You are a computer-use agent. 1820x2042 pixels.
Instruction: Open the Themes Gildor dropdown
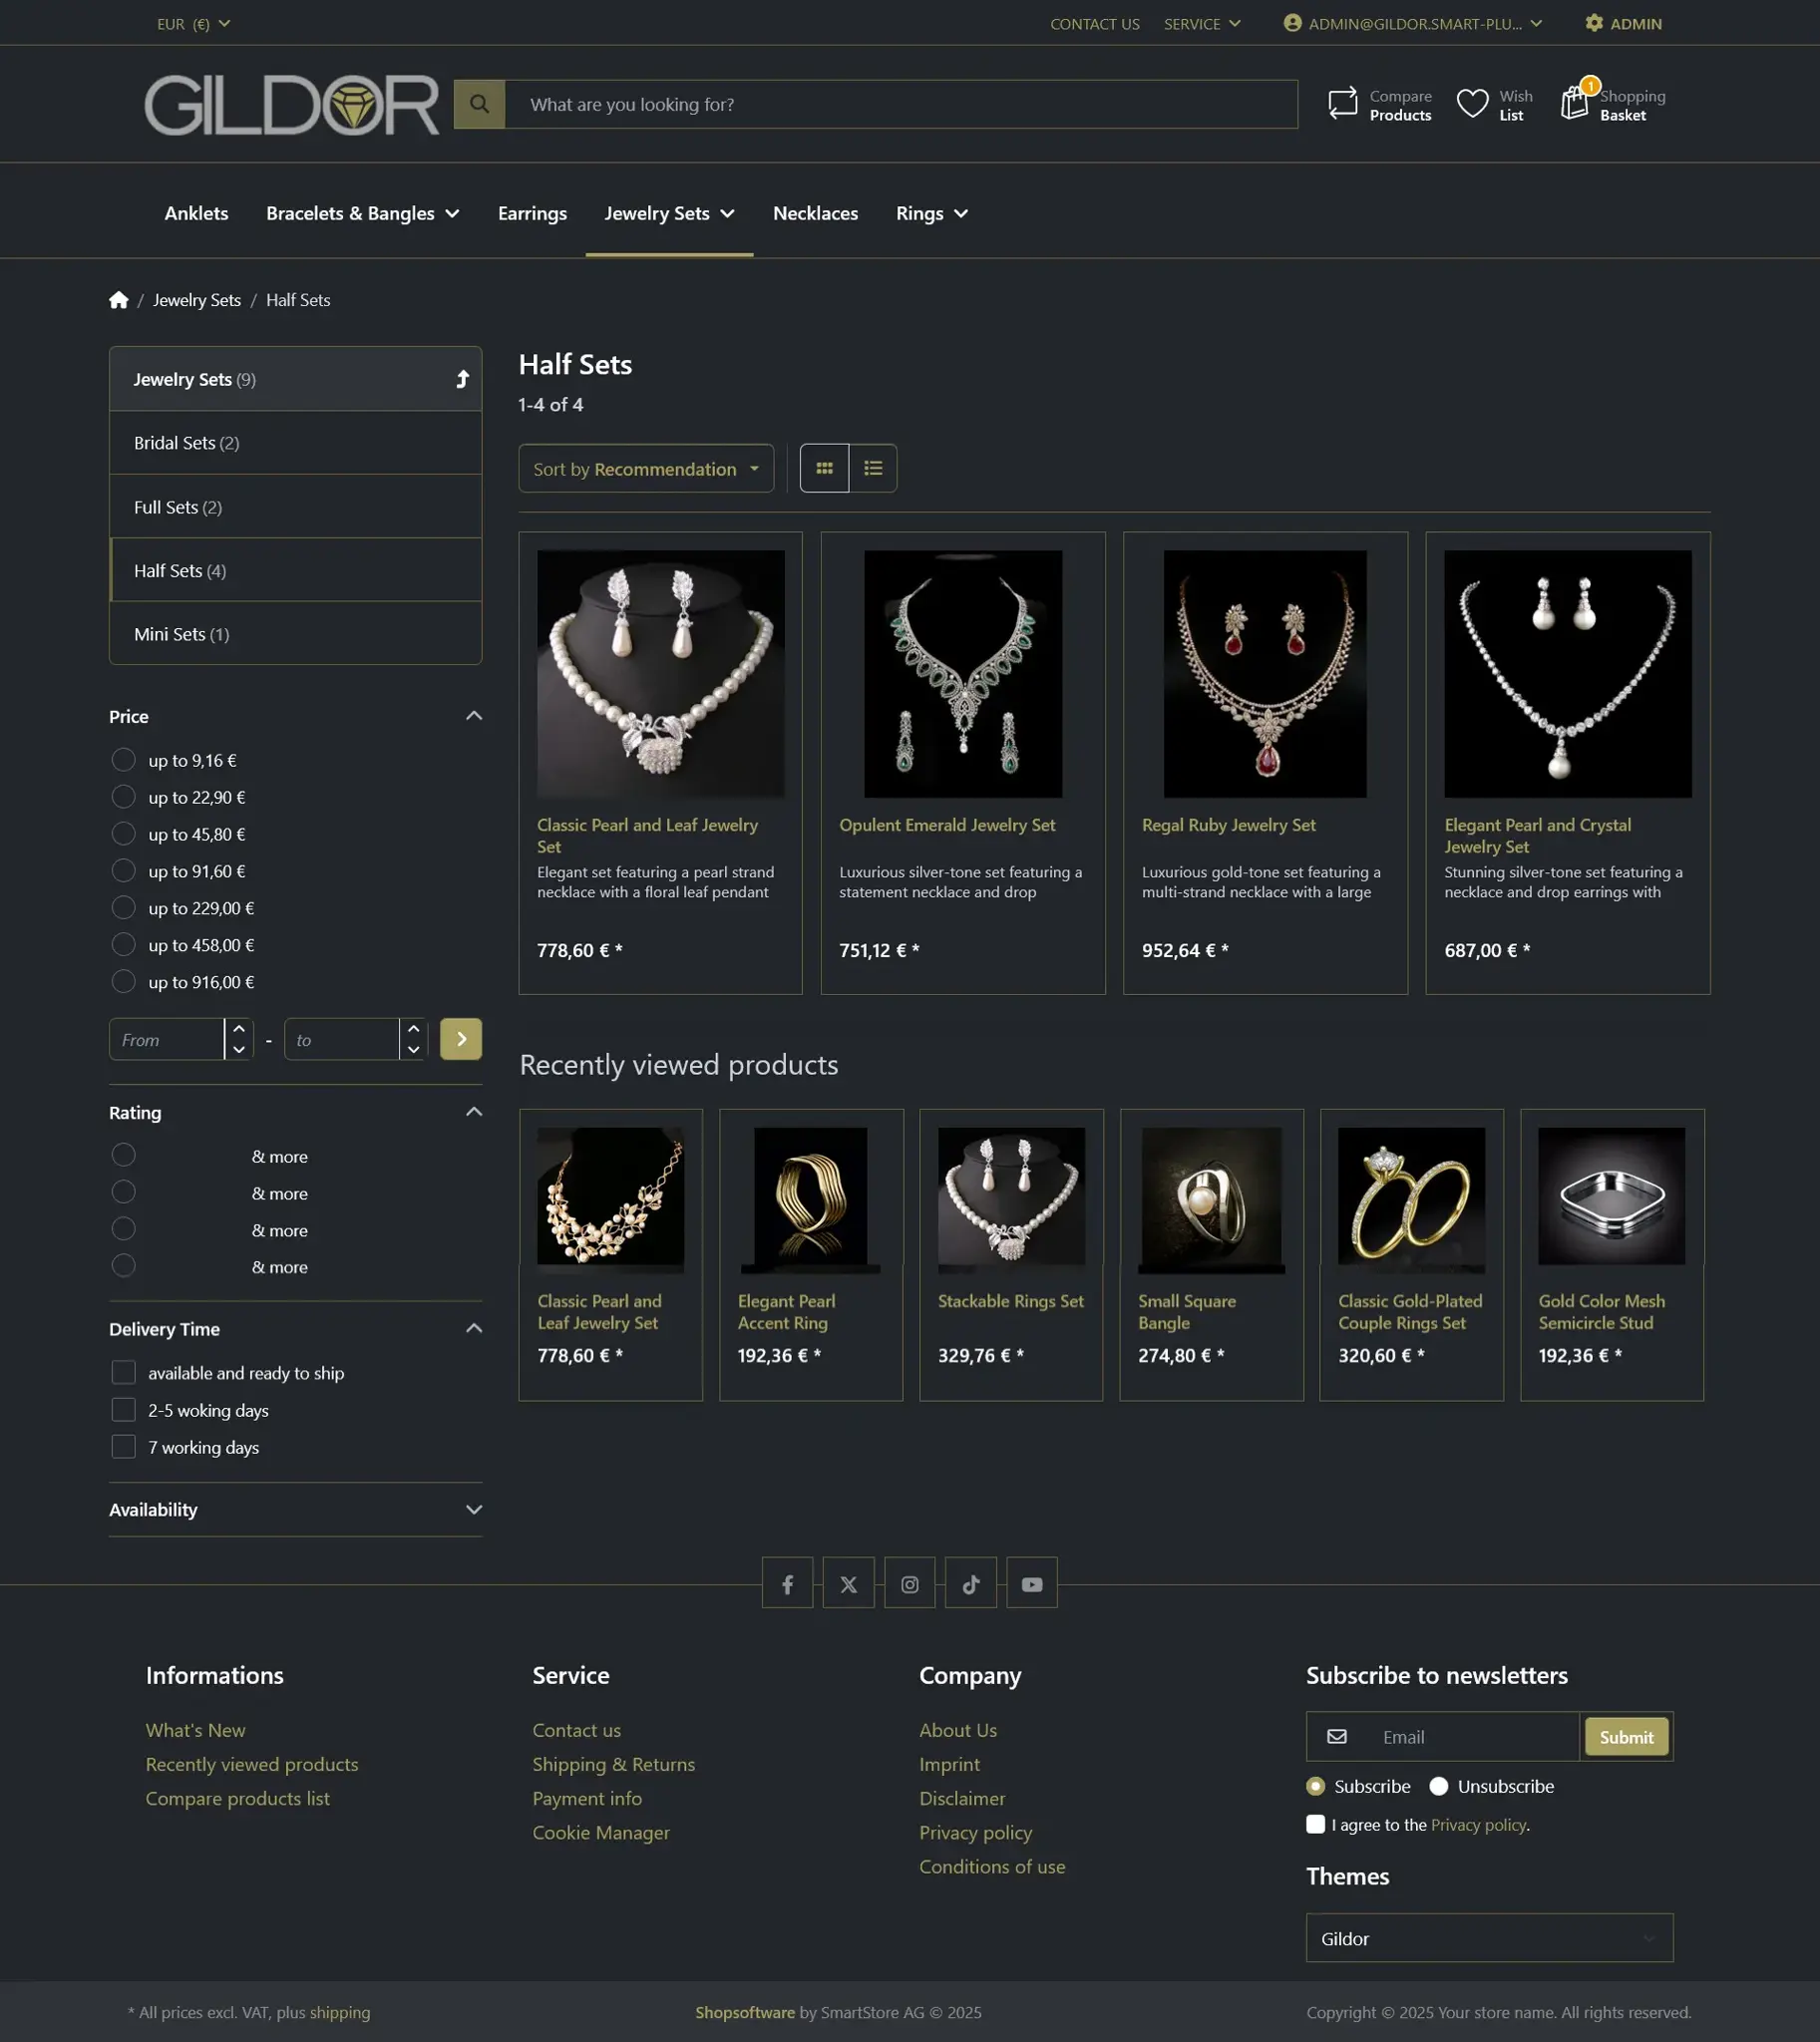(1488, 1938)
